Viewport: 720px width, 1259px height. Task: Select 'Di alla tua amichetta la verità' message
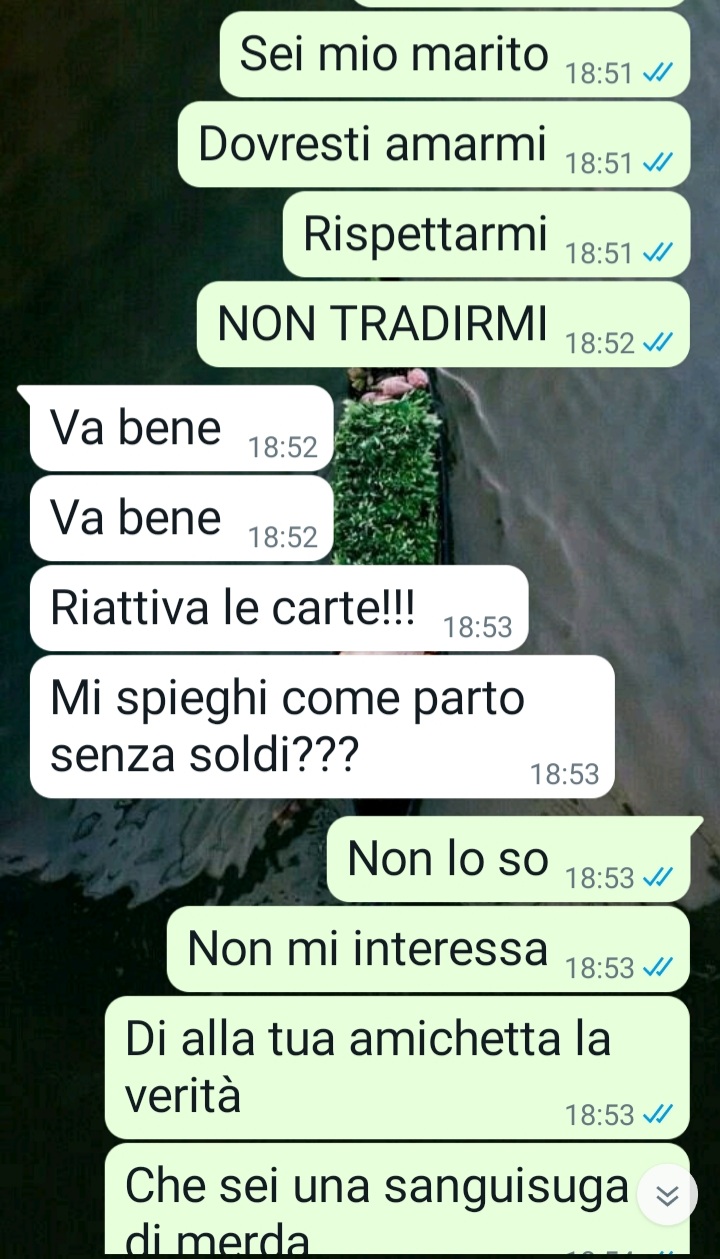click(x=398, y=1068)
